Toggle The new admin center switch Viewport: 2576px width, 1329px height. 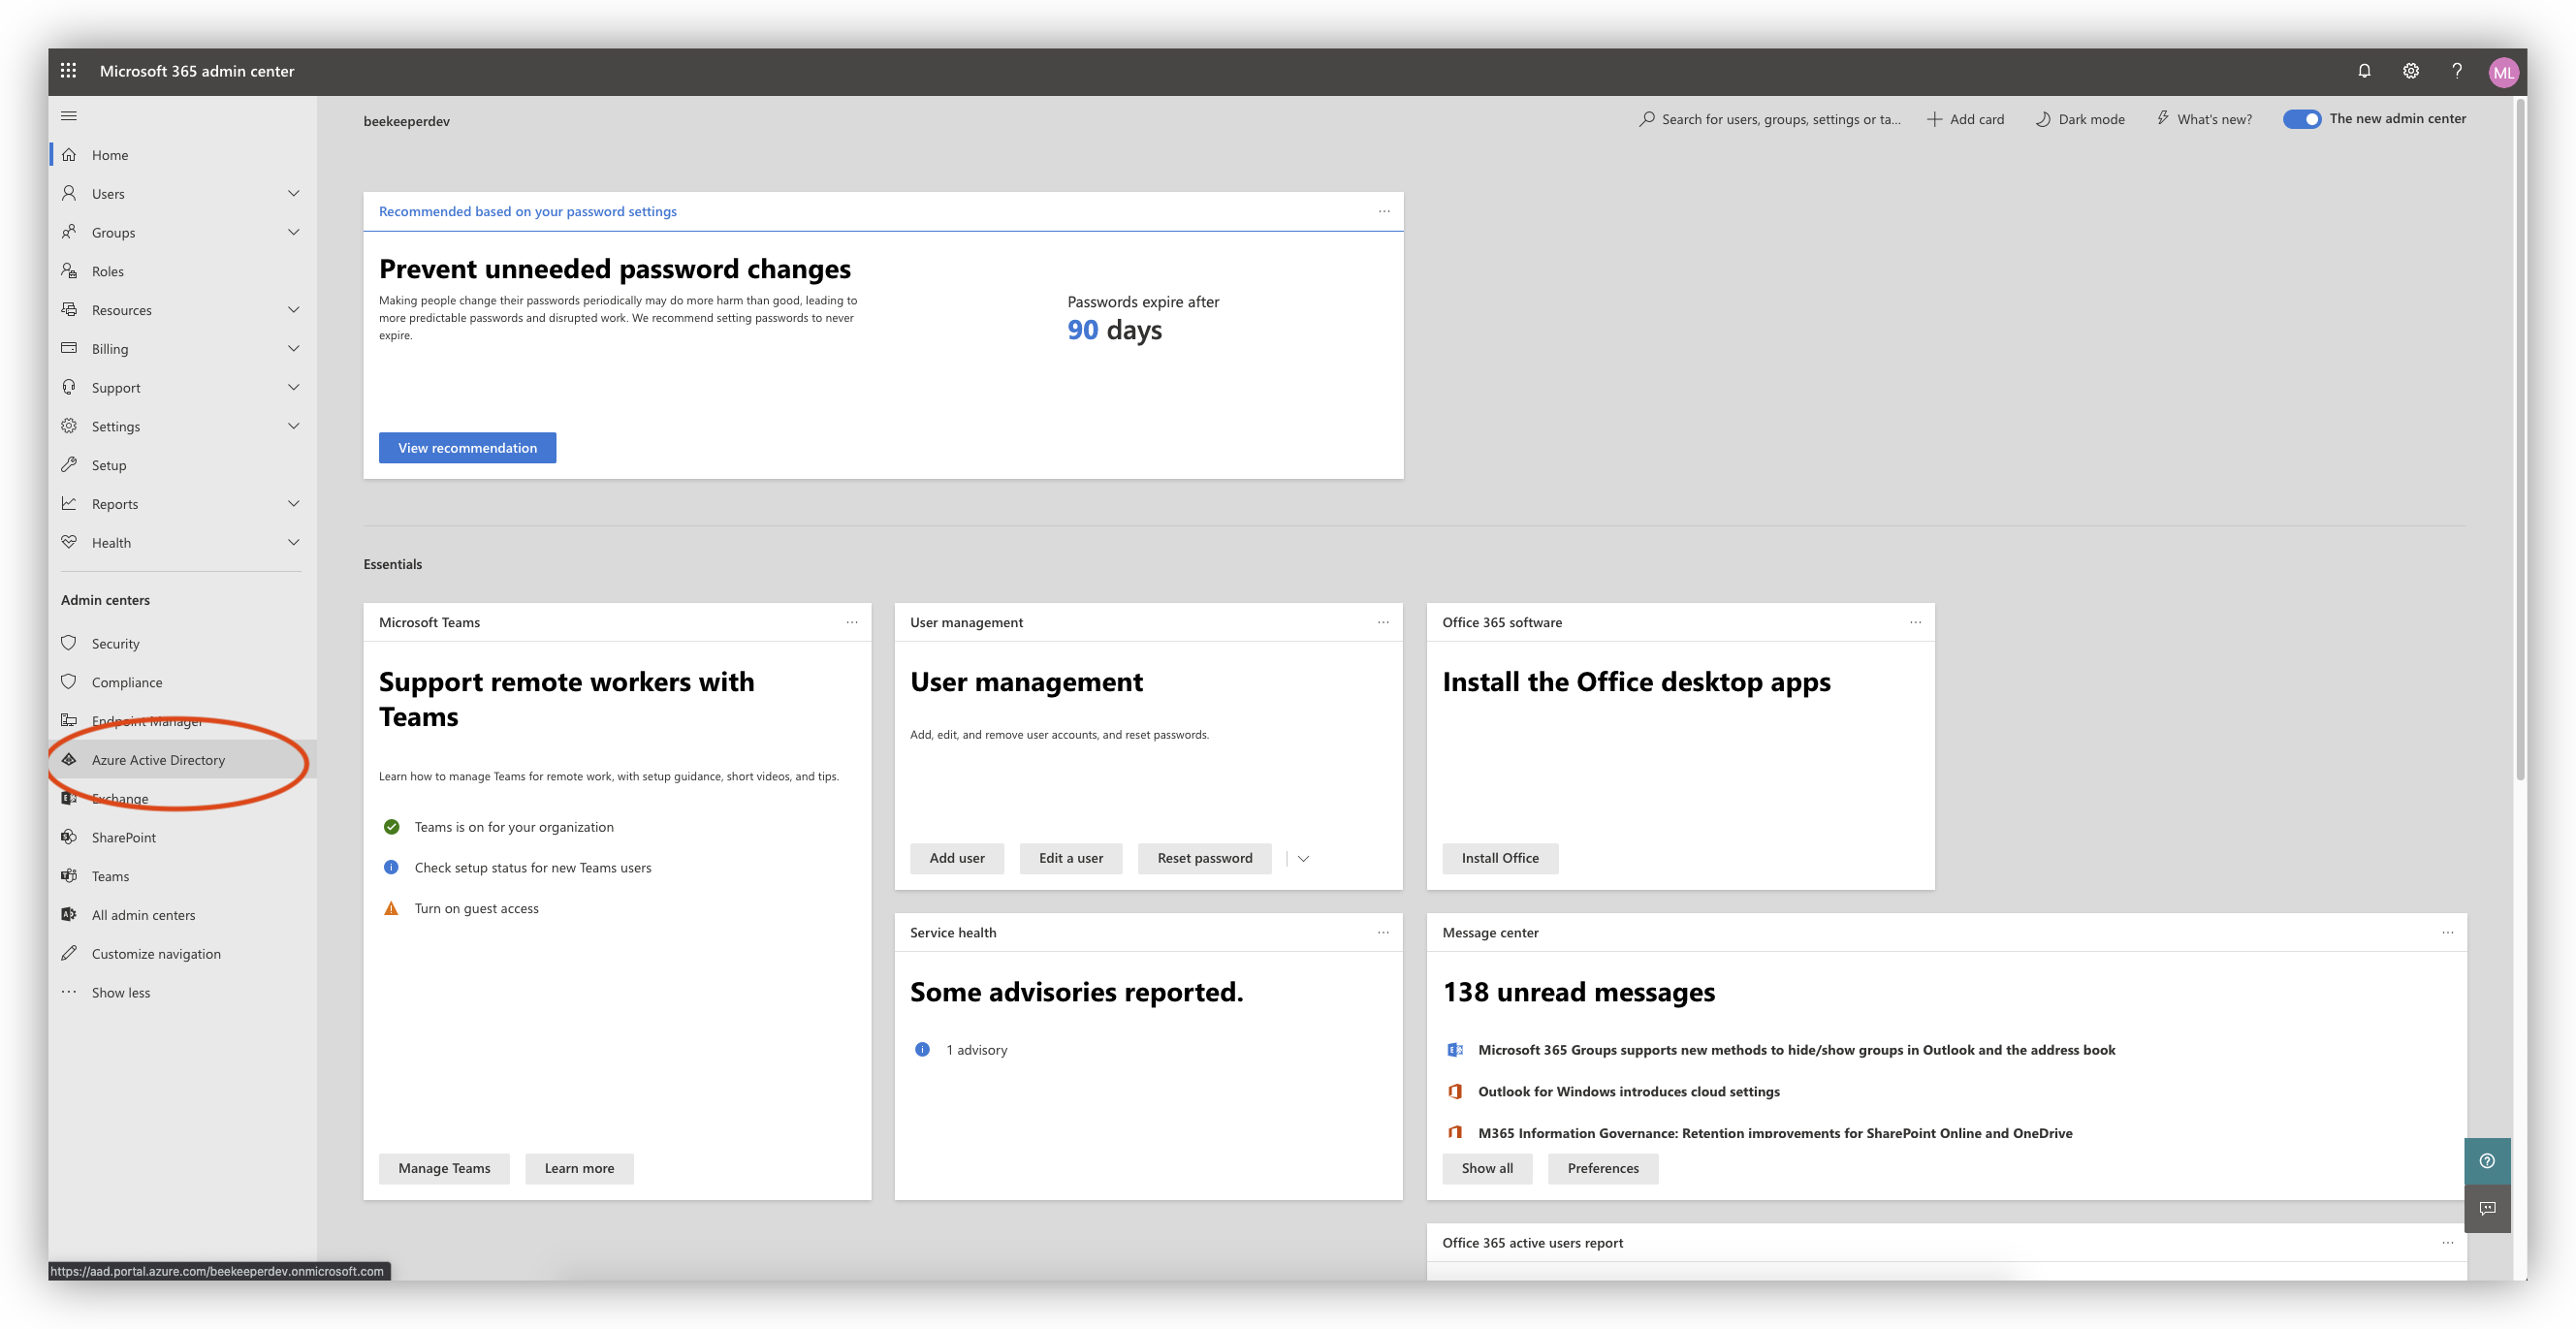(x=2302, y=119)
